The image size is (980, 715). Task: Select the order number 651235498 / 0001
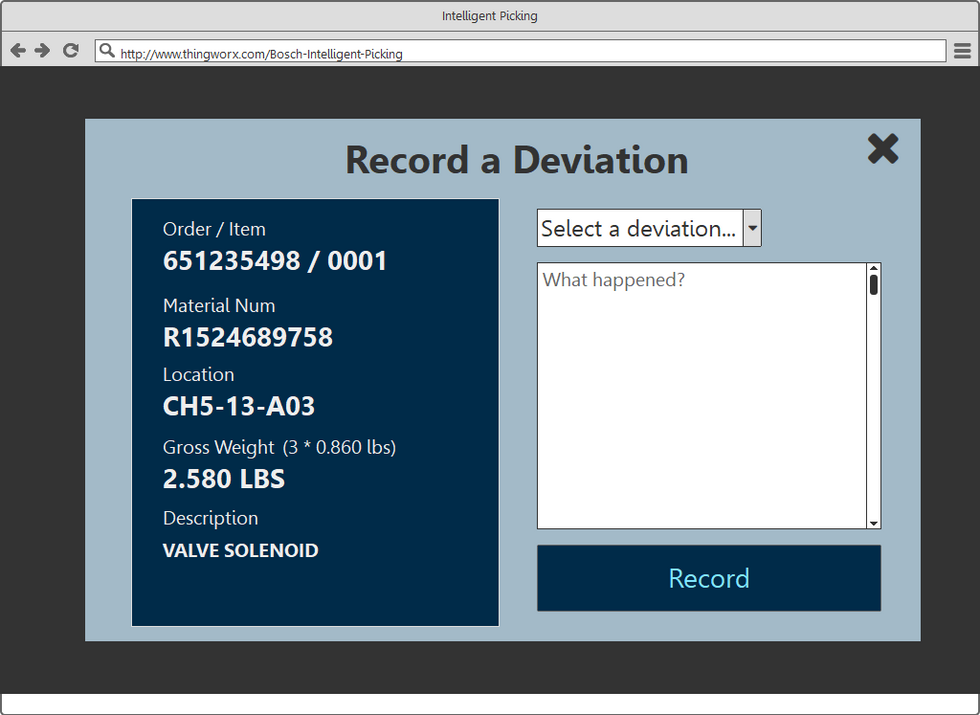click(x=275, y=261)
